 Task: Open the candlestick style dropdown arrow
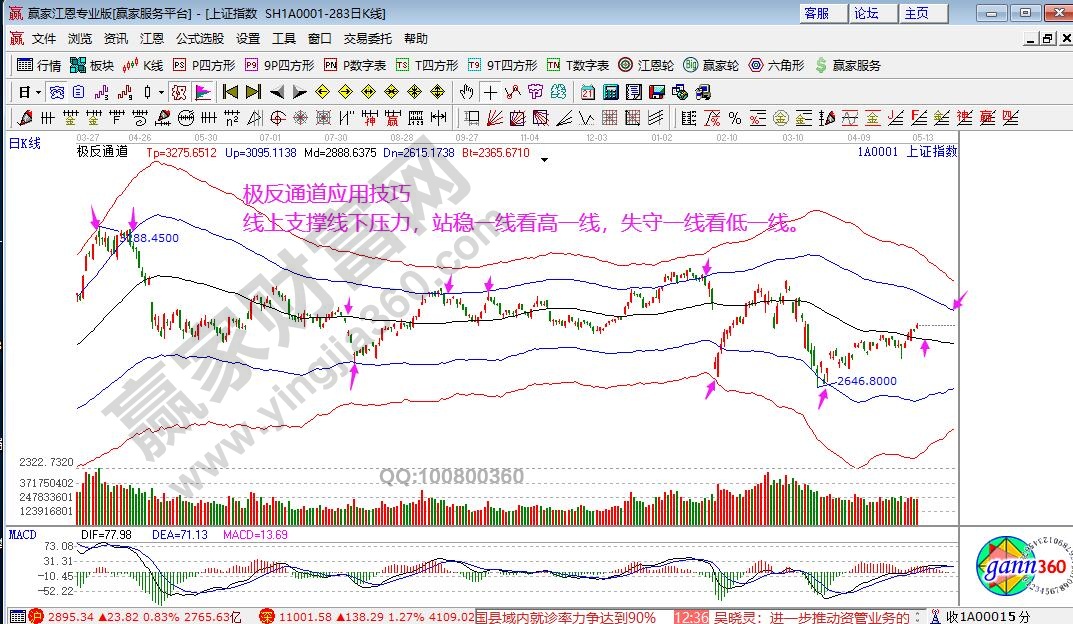pyautogui.click(x=161, y=92)
